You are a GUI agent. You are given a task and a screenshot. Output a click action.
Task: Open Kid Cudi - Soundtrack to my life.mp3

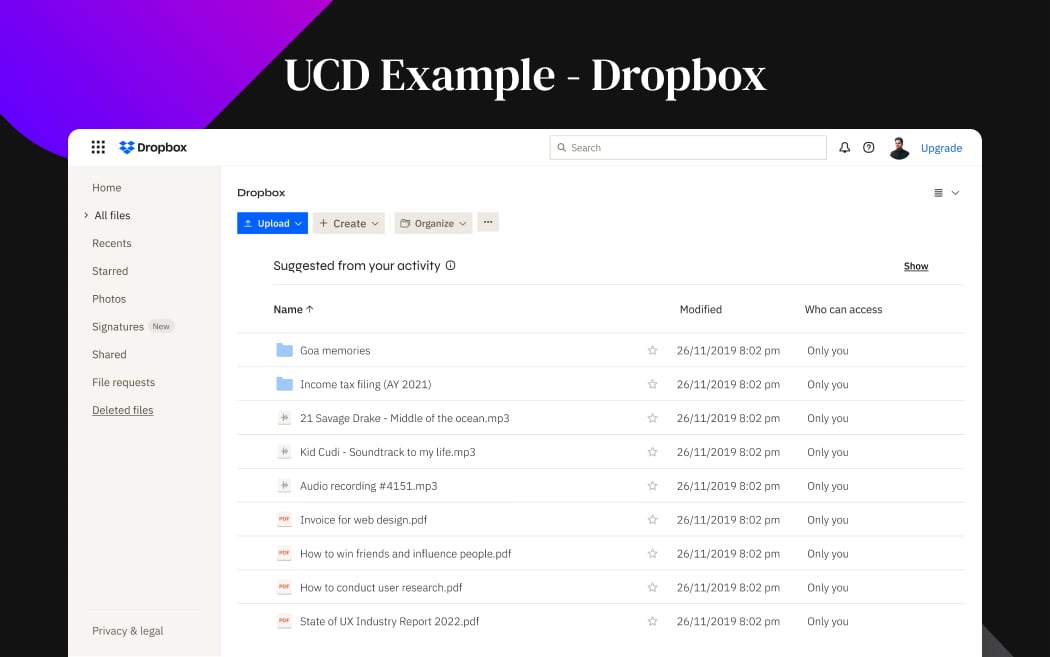[388, 452]
